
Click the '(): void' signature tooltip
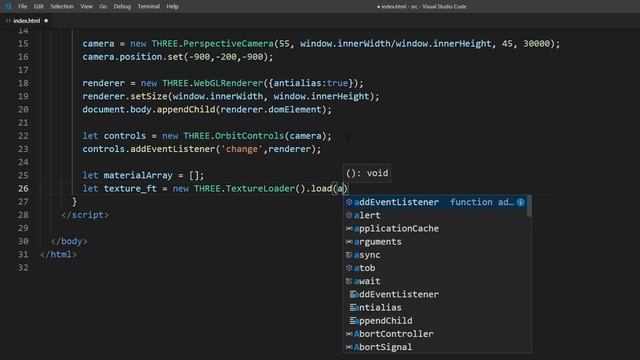click(x=367, y=173)
